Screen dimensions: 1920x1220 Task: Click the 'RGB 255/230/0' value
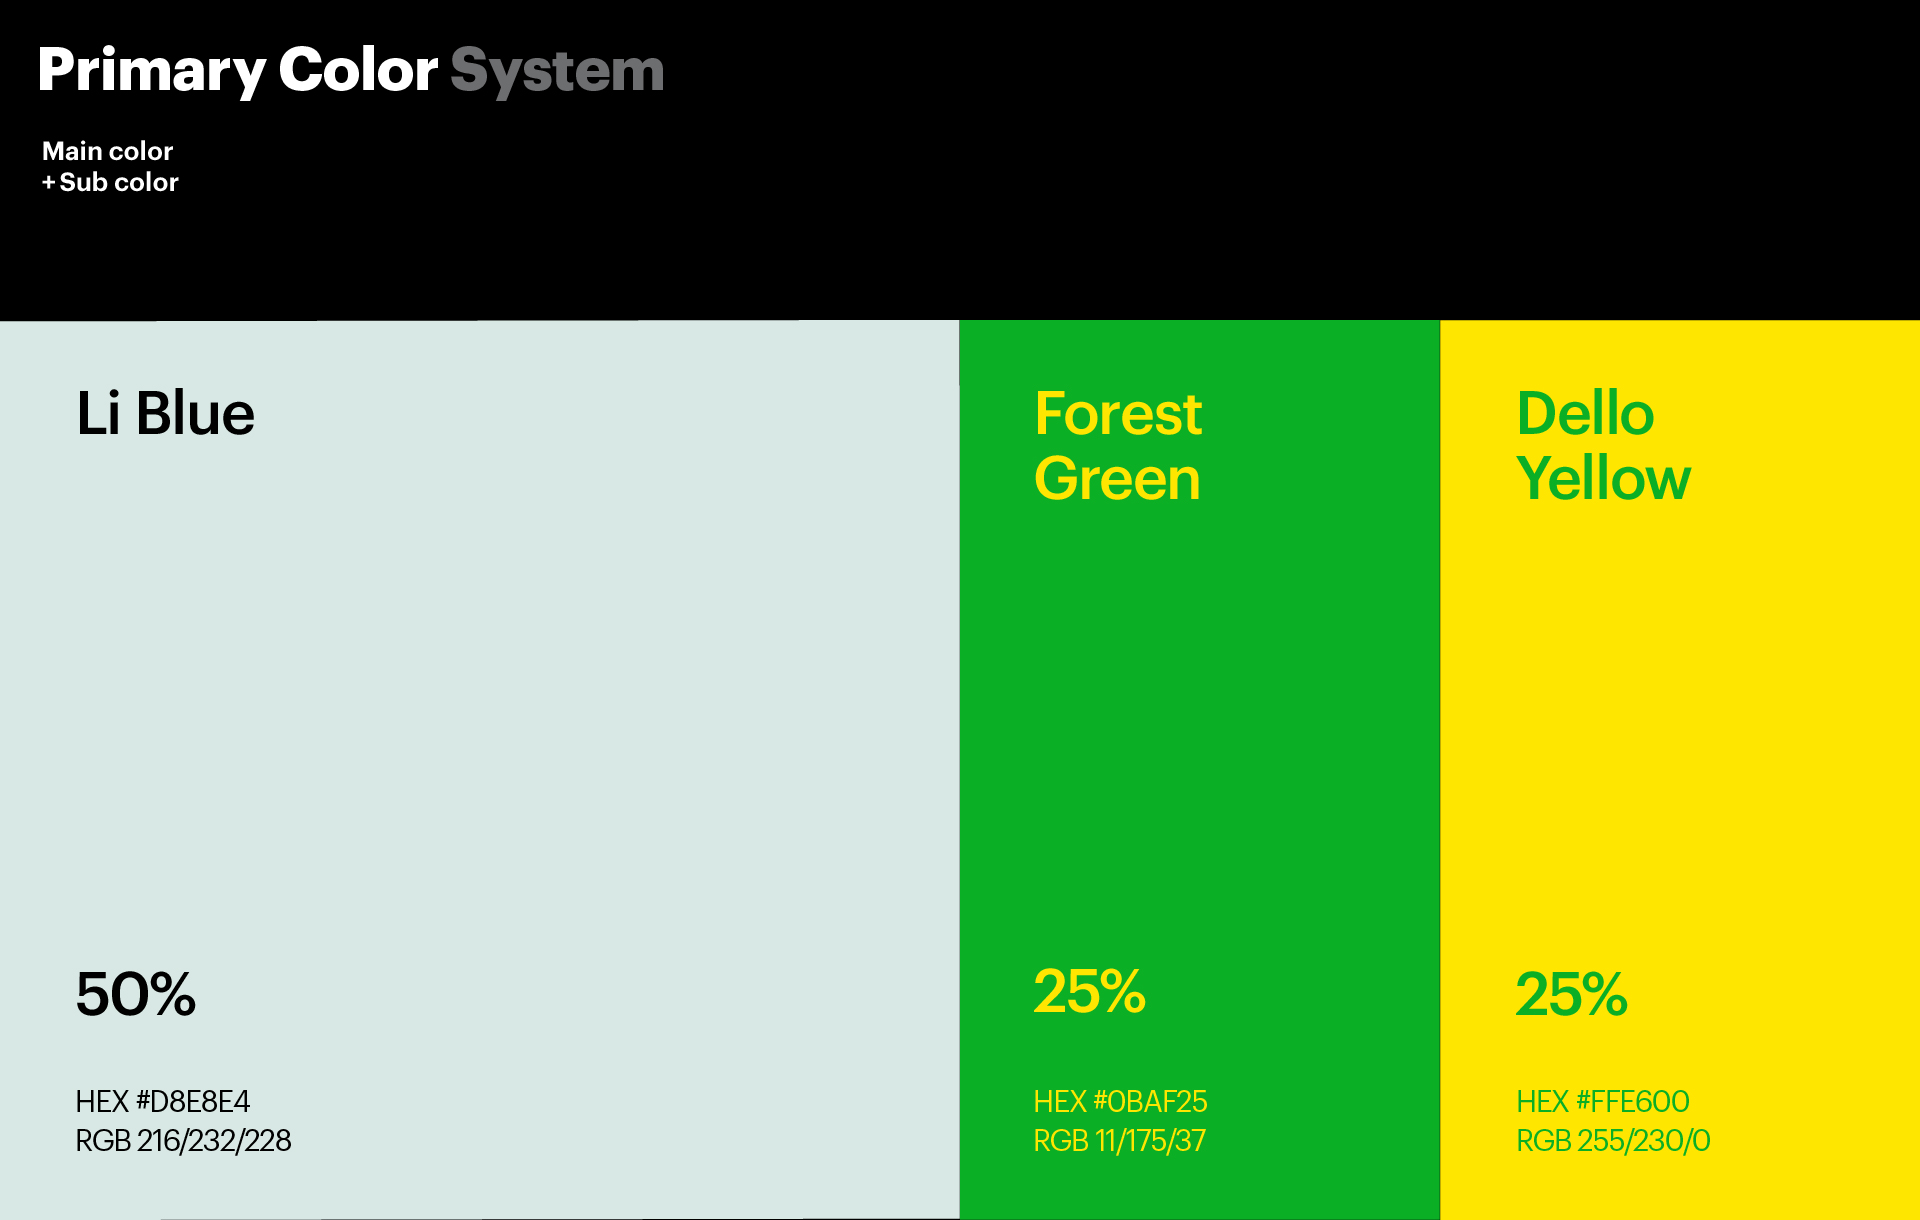click(x=1613, y=1140)
